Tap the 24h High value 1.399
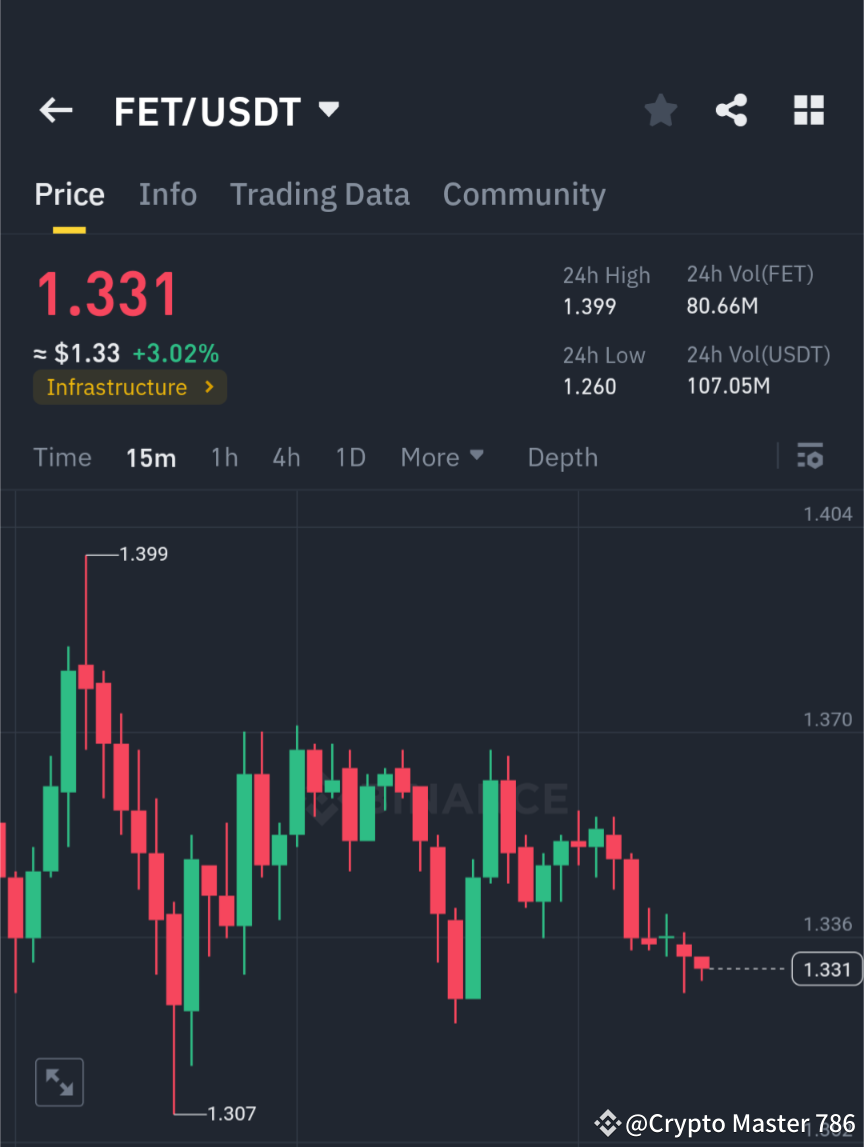864x1147 pixels. point(589,306)
